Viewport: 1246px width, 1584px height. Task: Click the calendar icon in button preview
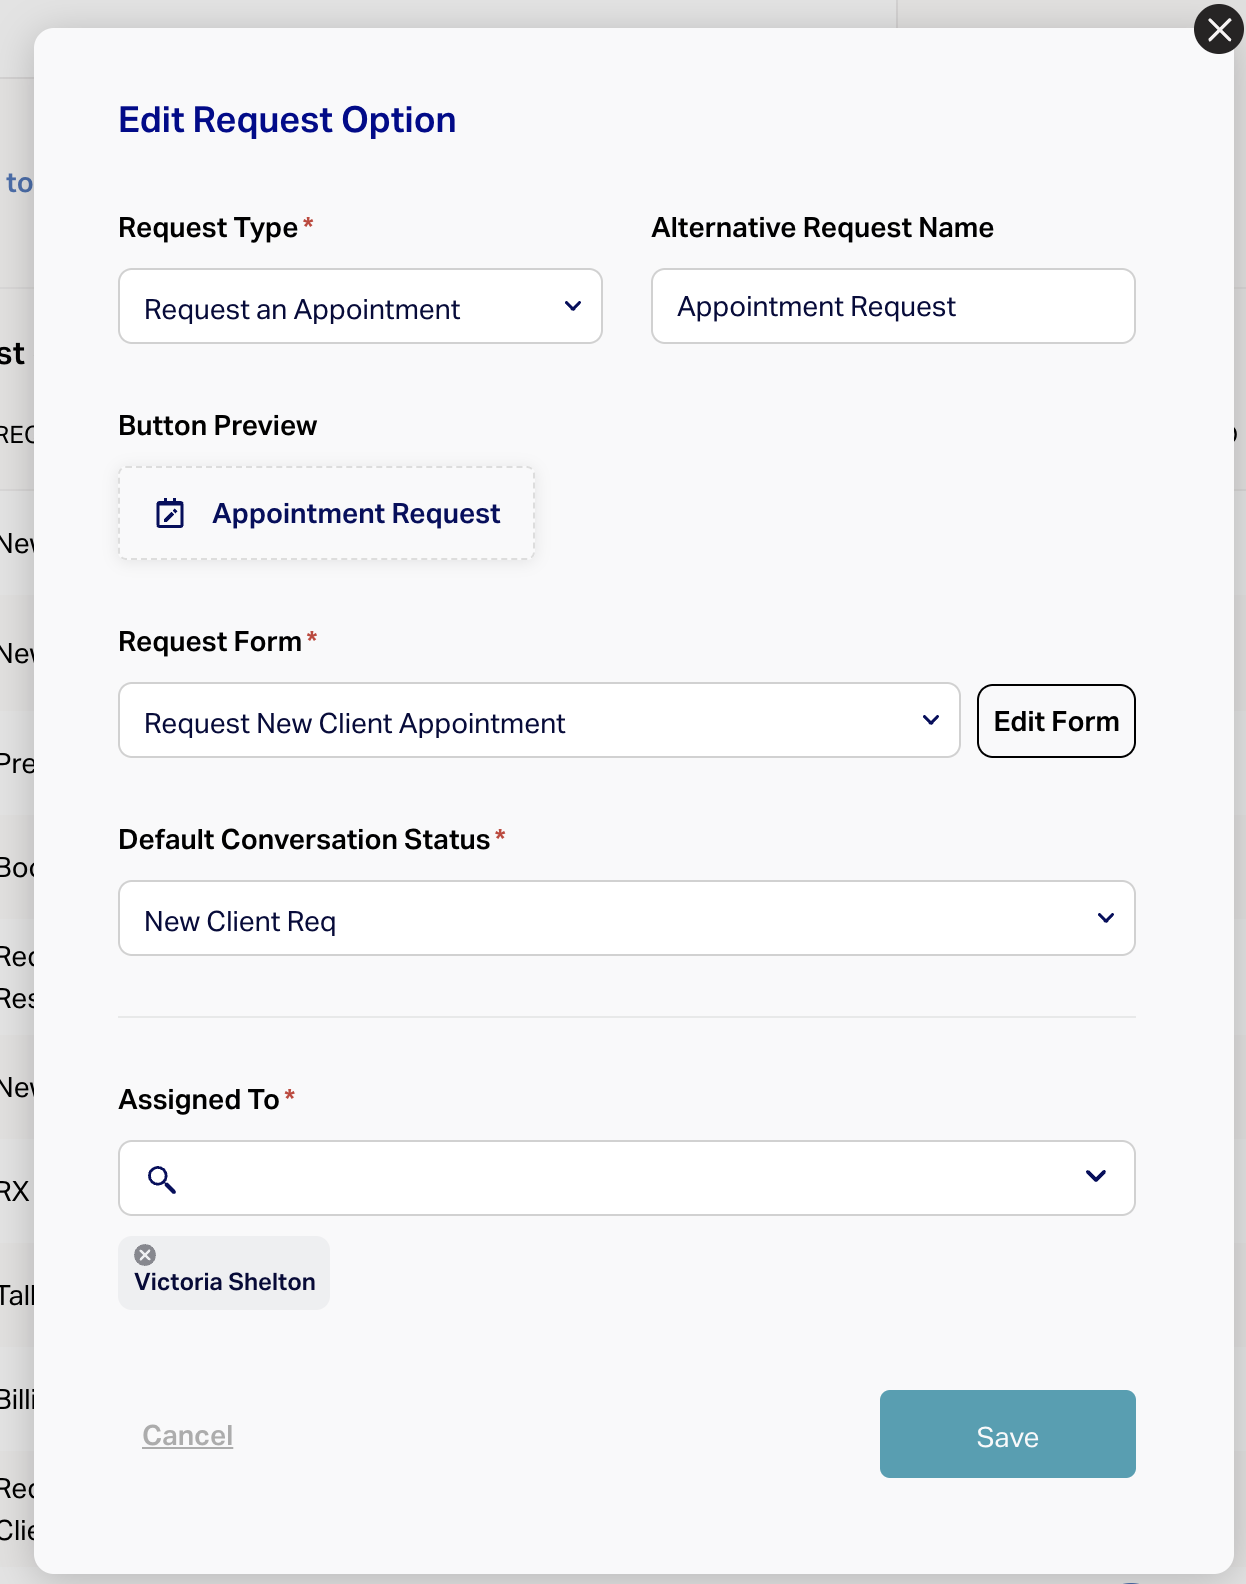pos(170,514)
